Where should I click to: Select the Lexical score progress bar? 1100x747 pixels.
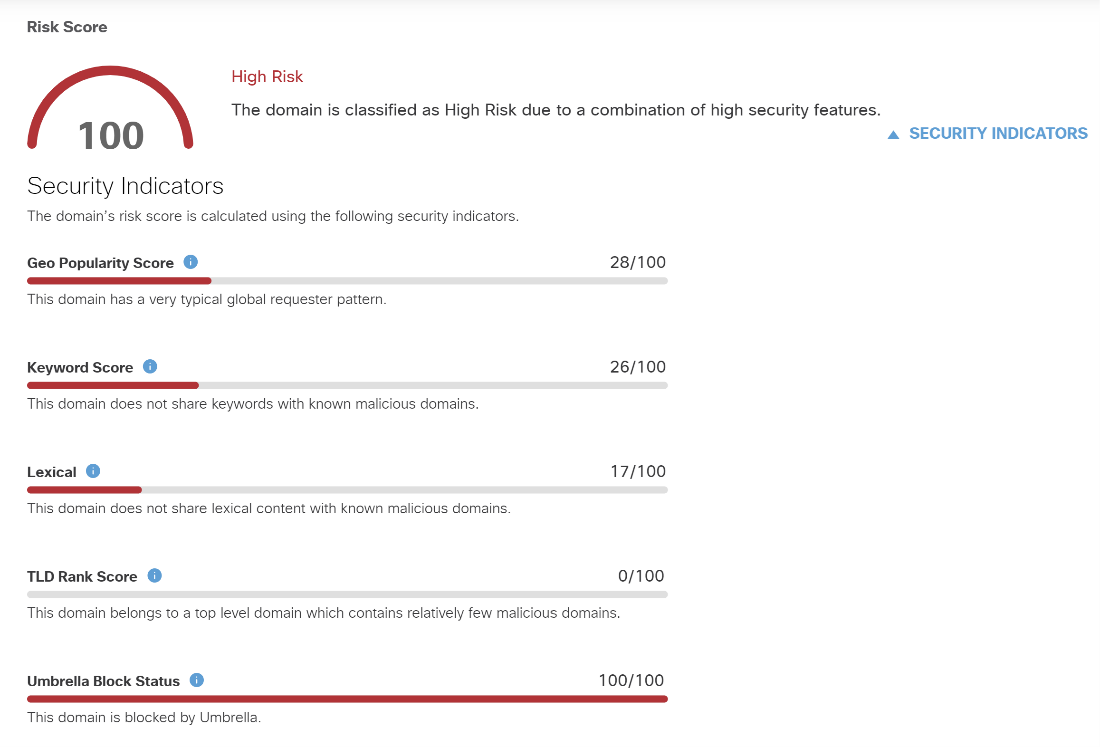tap(347, 490)
